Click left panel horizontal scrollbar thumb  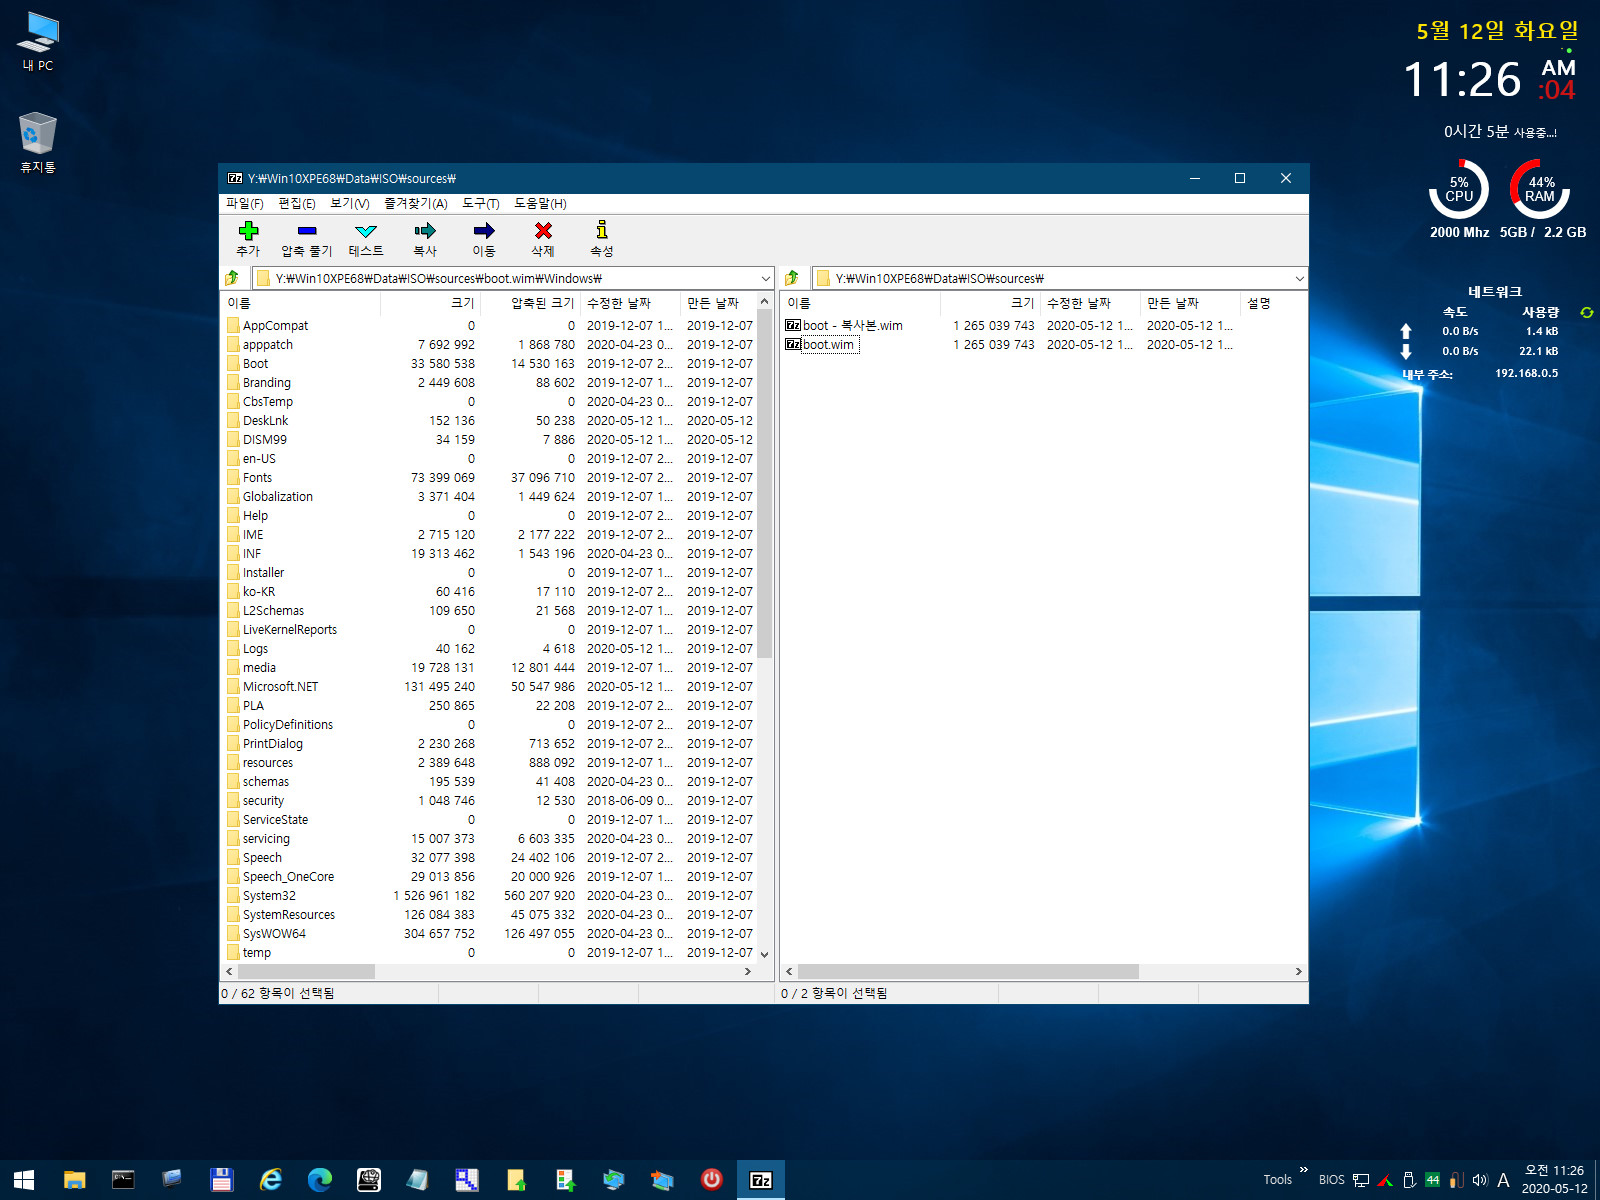306,971
